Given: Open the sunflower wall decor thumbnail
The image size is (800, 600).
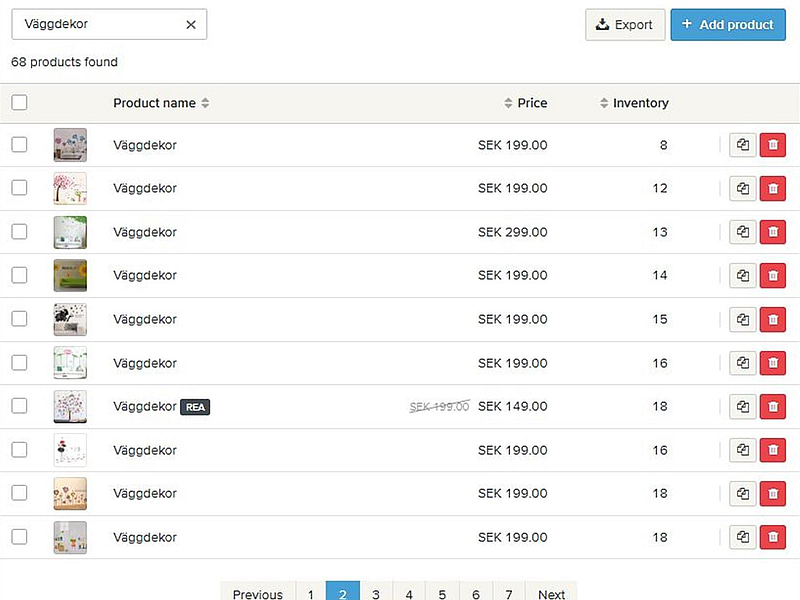Looking at the screenshot, I should coord(70,275).
